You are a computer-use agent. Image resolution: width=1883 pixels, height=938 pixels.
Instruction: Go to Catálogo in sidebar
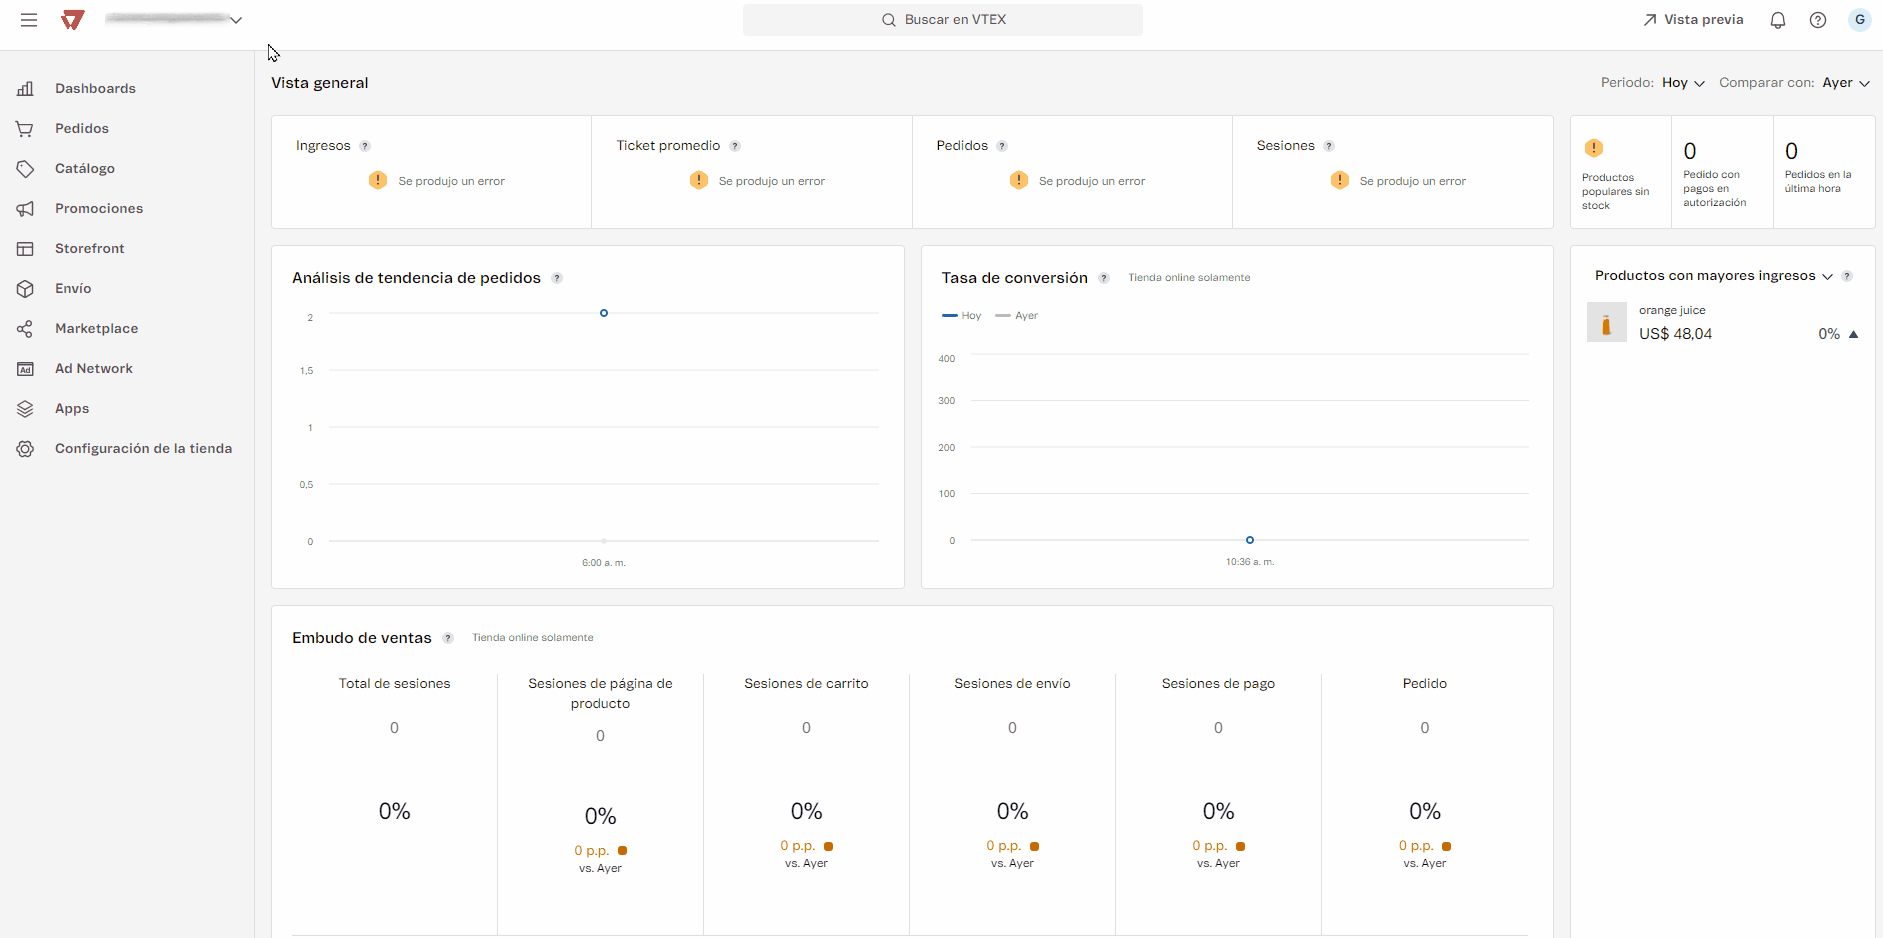(x=85, y=169)
